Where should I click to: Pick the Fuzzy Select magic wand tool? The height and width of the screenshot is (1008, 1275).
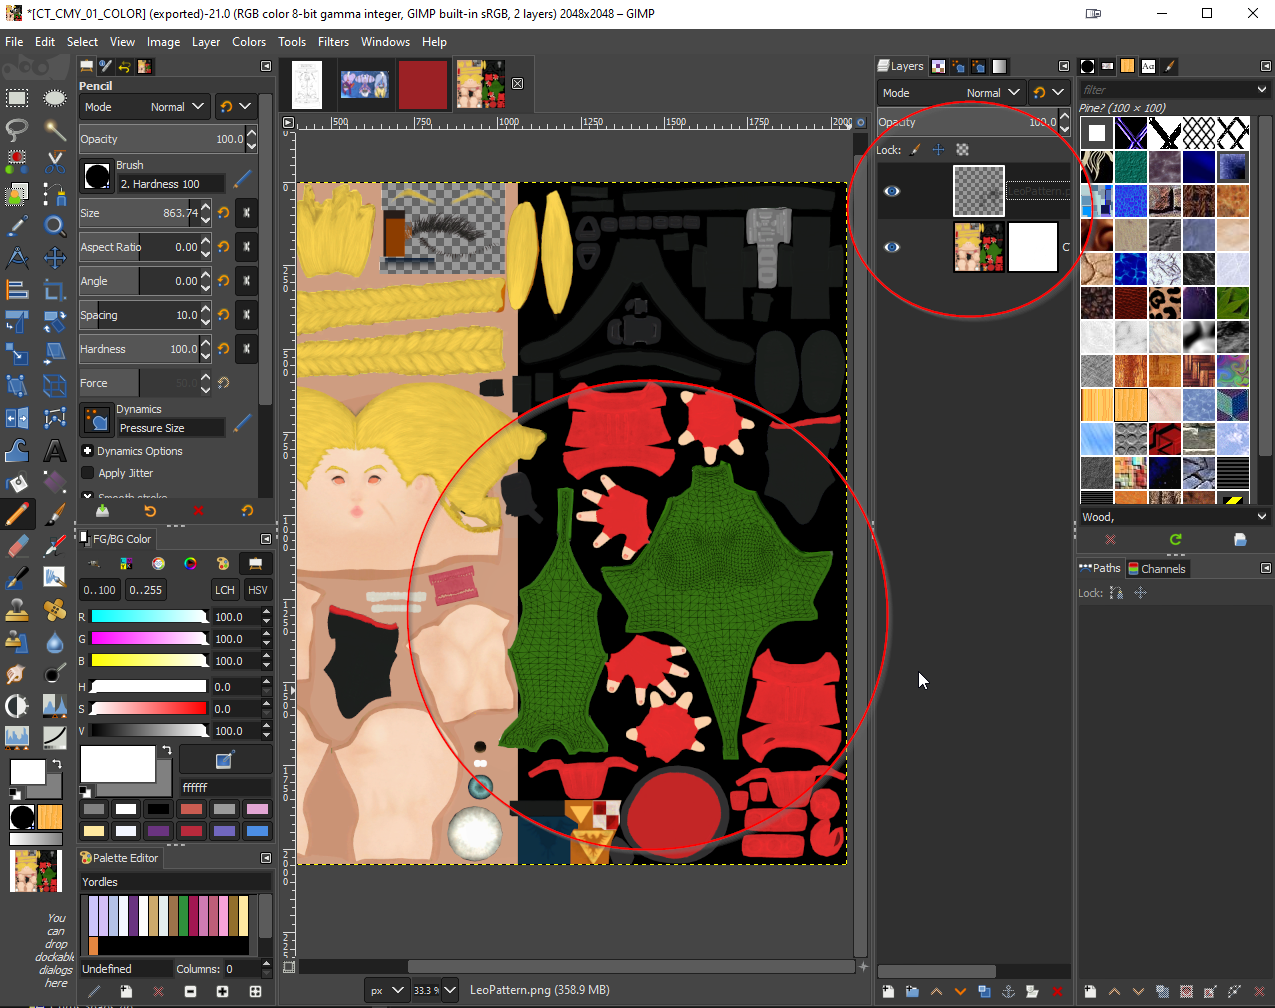[x=55, y=130]
